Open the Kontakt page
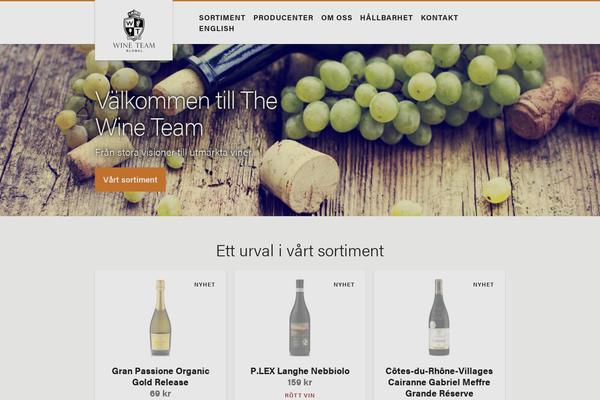This screenshot has width=600, height=400. (439, 18)
